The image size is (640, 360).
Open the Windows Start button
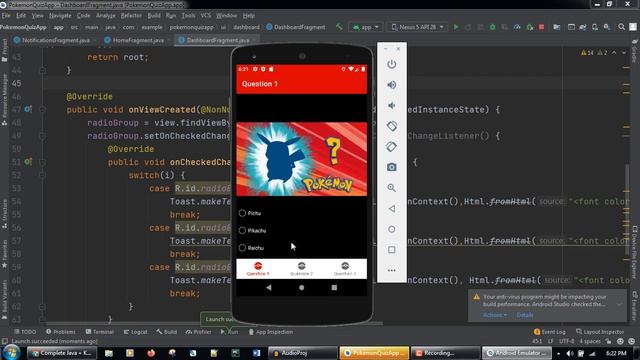(11, 353)
